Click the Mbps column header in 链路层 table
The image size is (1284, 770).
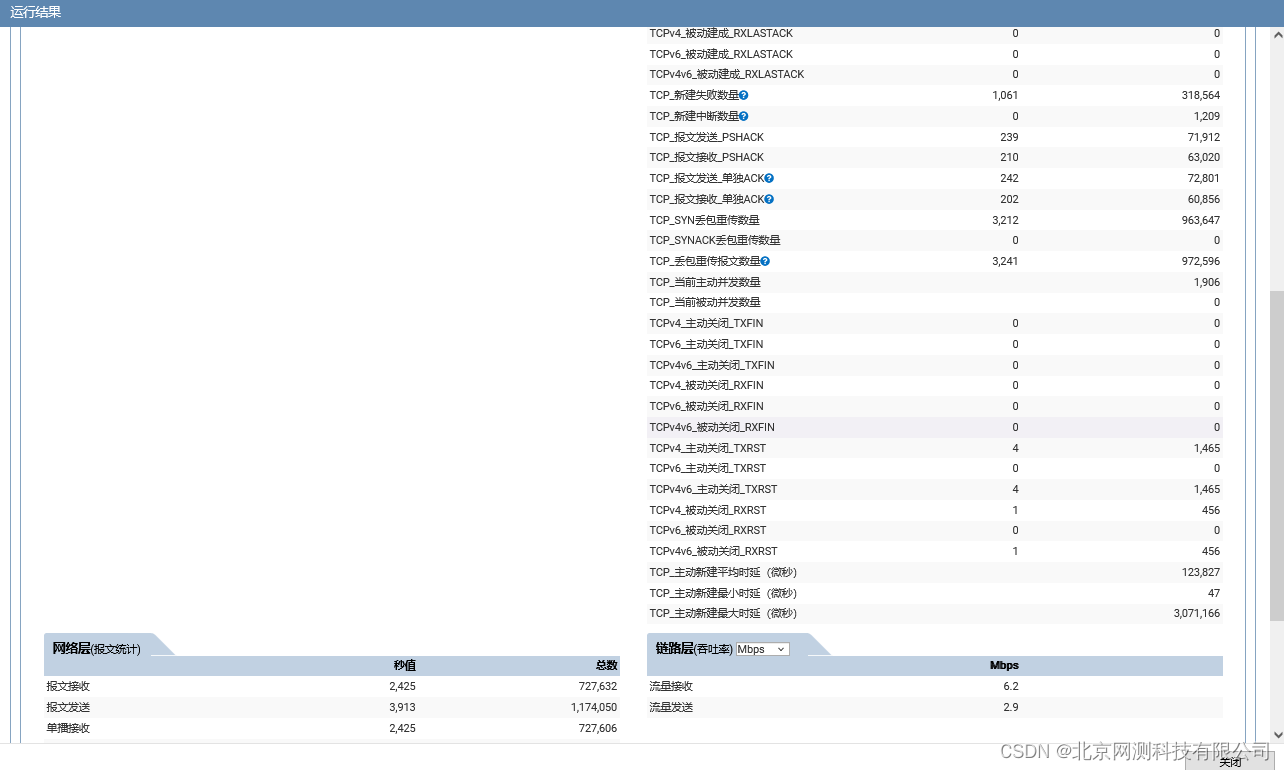tap(1004, 665)
